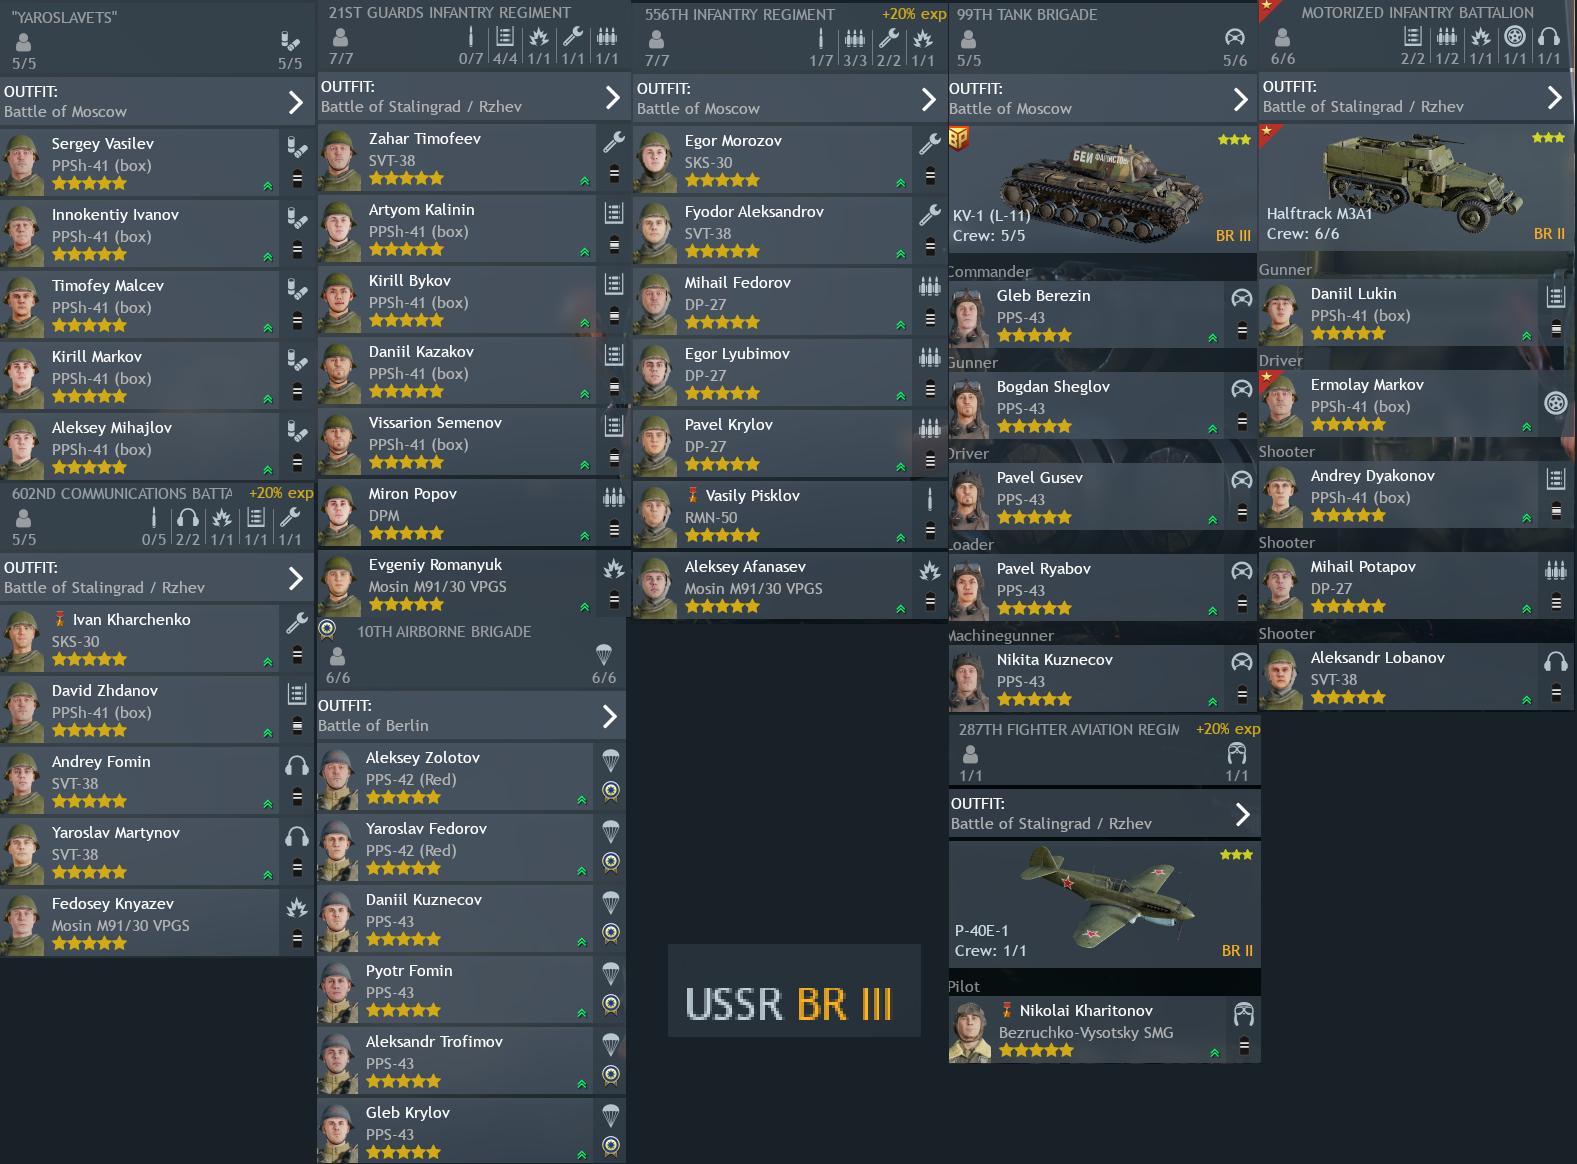This screenshot has height=1164, width=1577.
Task: Click the 21ST GUARDS INFANTRY REGIMENT header
Action: pyautogui.click(x=450, y=13)
